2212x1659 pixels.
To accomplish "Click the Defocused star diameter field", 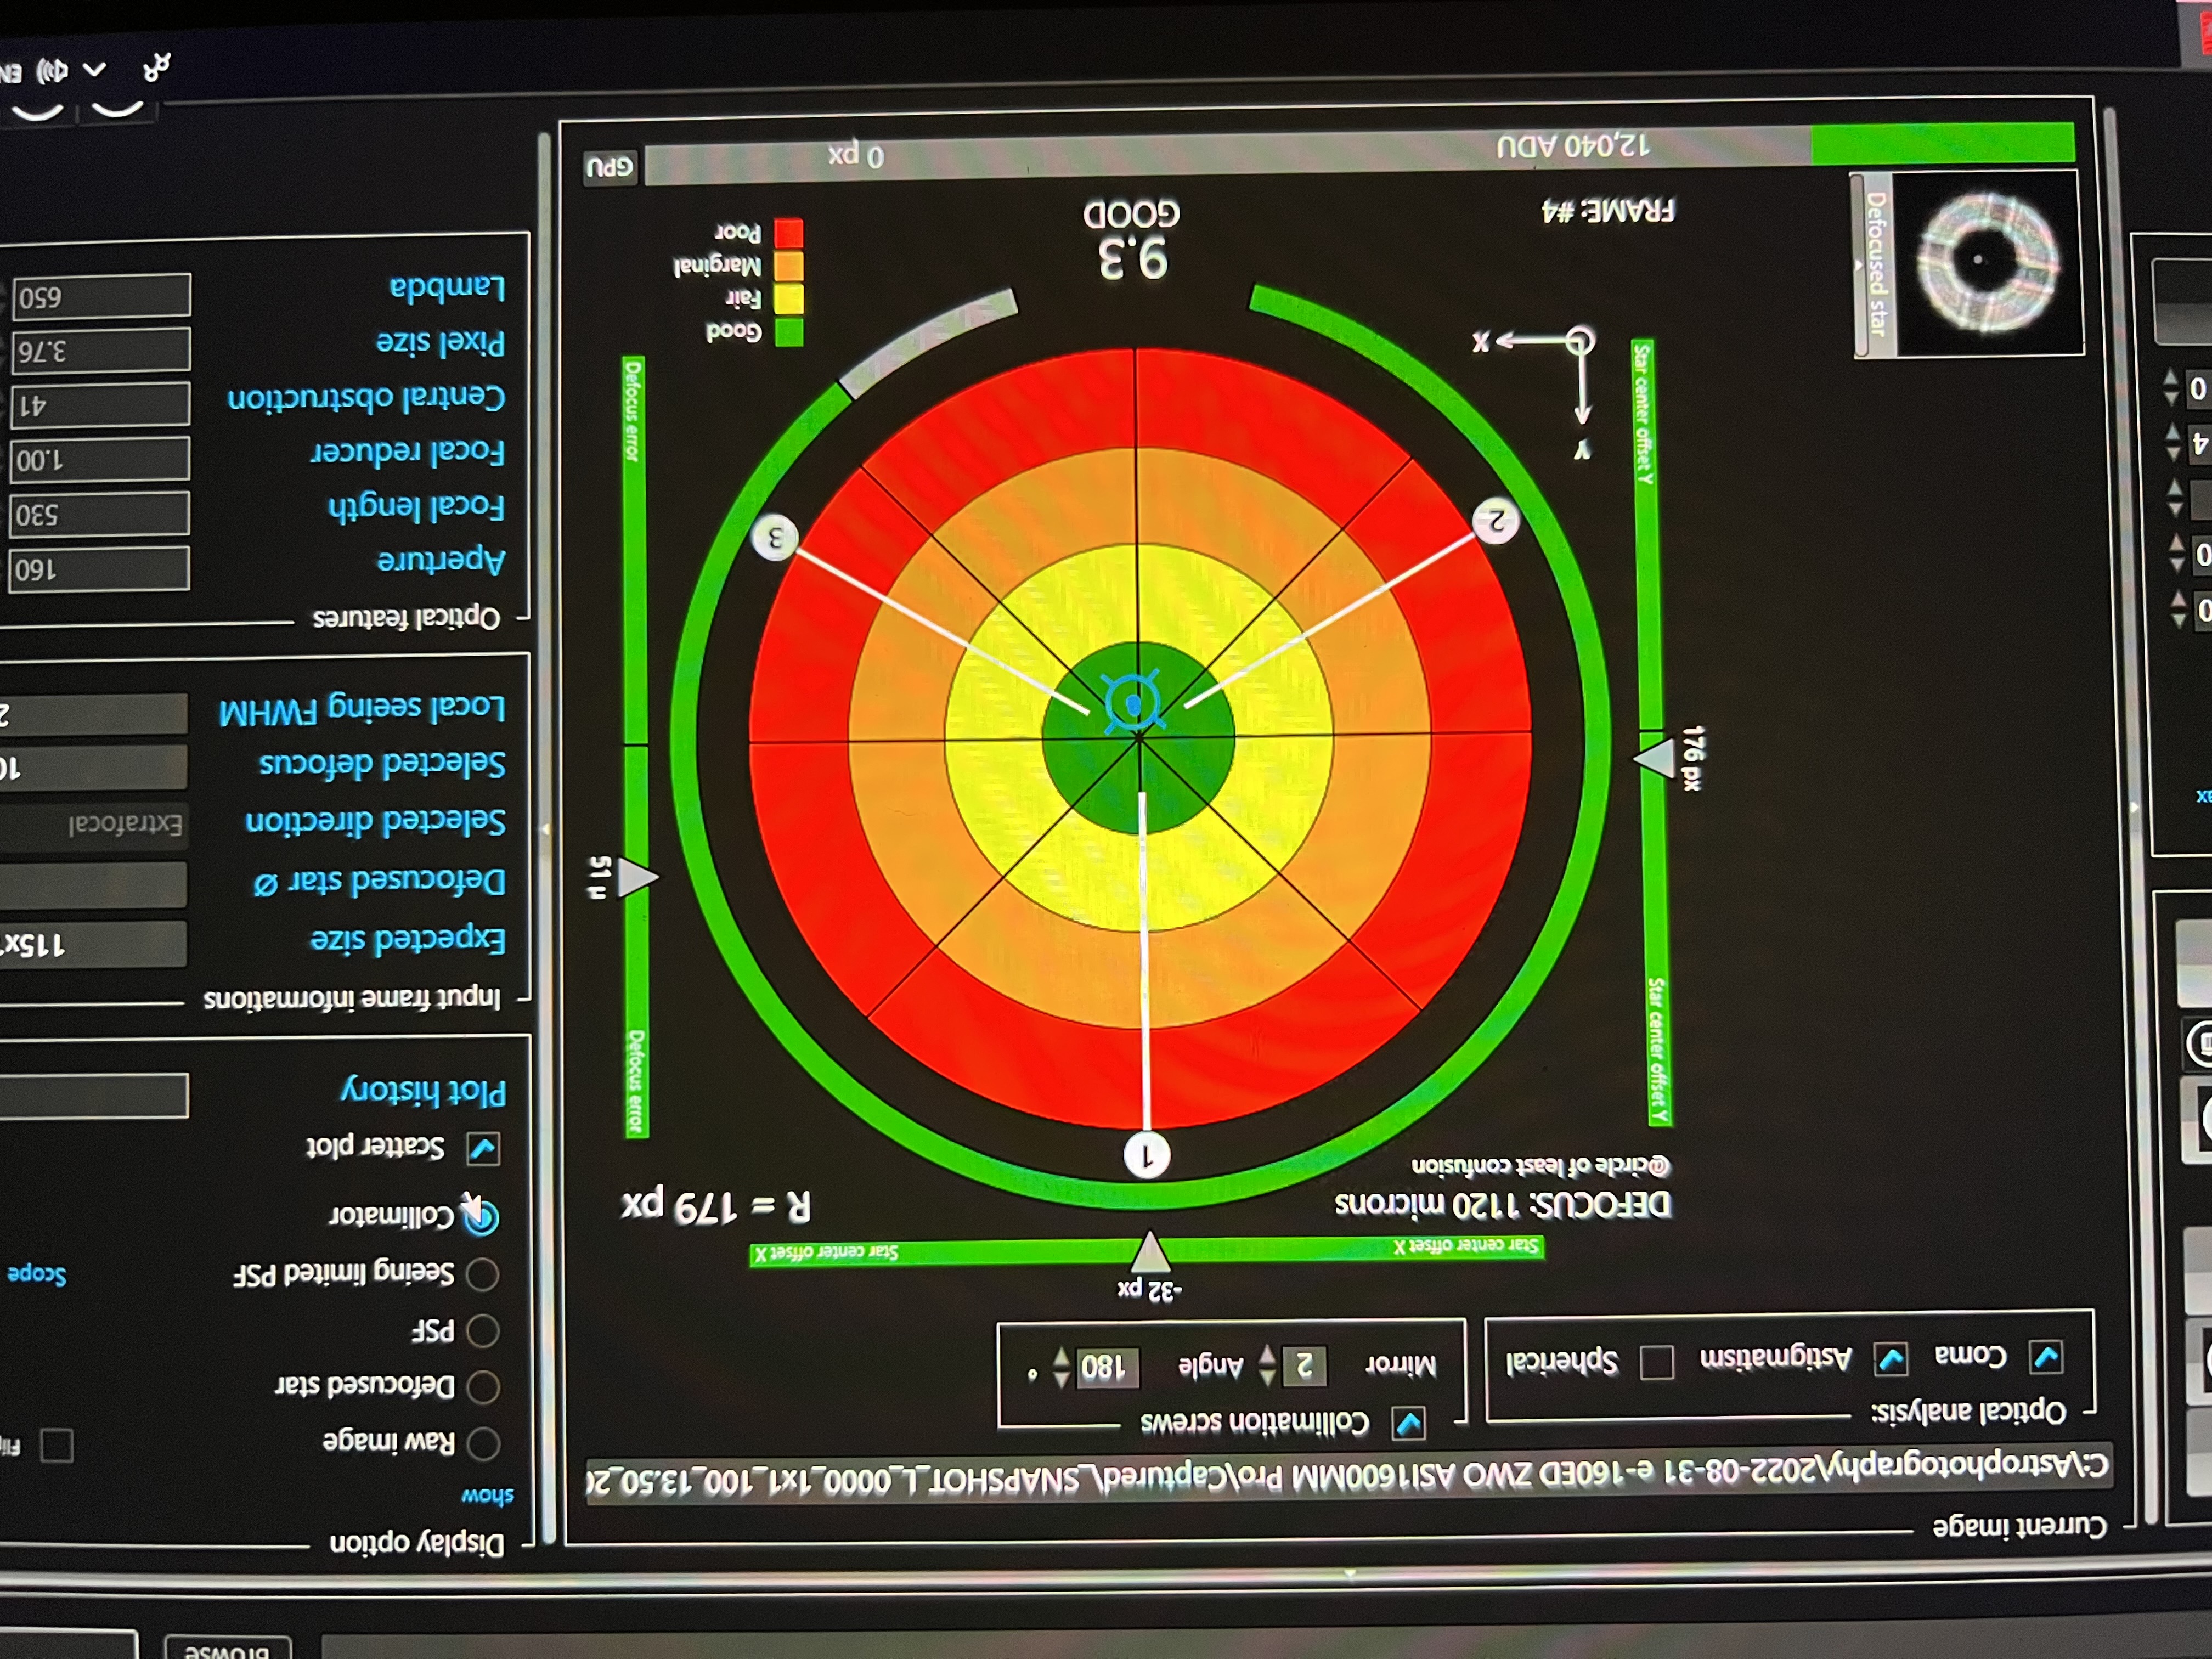I will point(94,885).
